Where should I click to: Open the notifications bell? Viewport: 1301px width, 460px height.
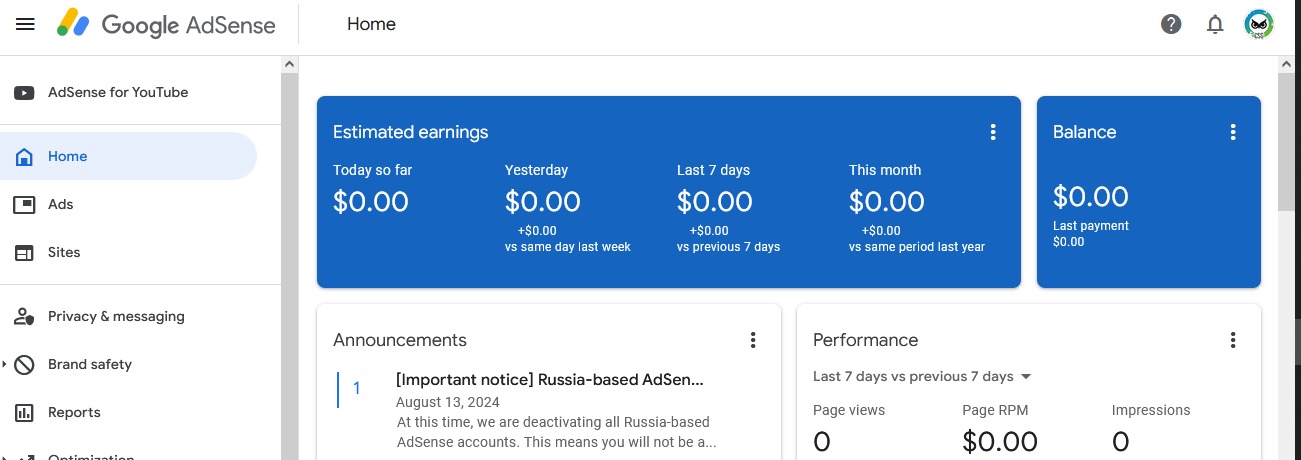click(x=1215, y=24)
